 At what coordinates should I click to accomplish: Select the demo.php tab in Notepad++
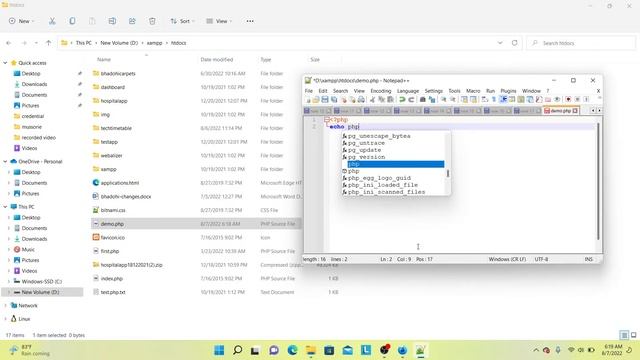[x=561, y=111]
